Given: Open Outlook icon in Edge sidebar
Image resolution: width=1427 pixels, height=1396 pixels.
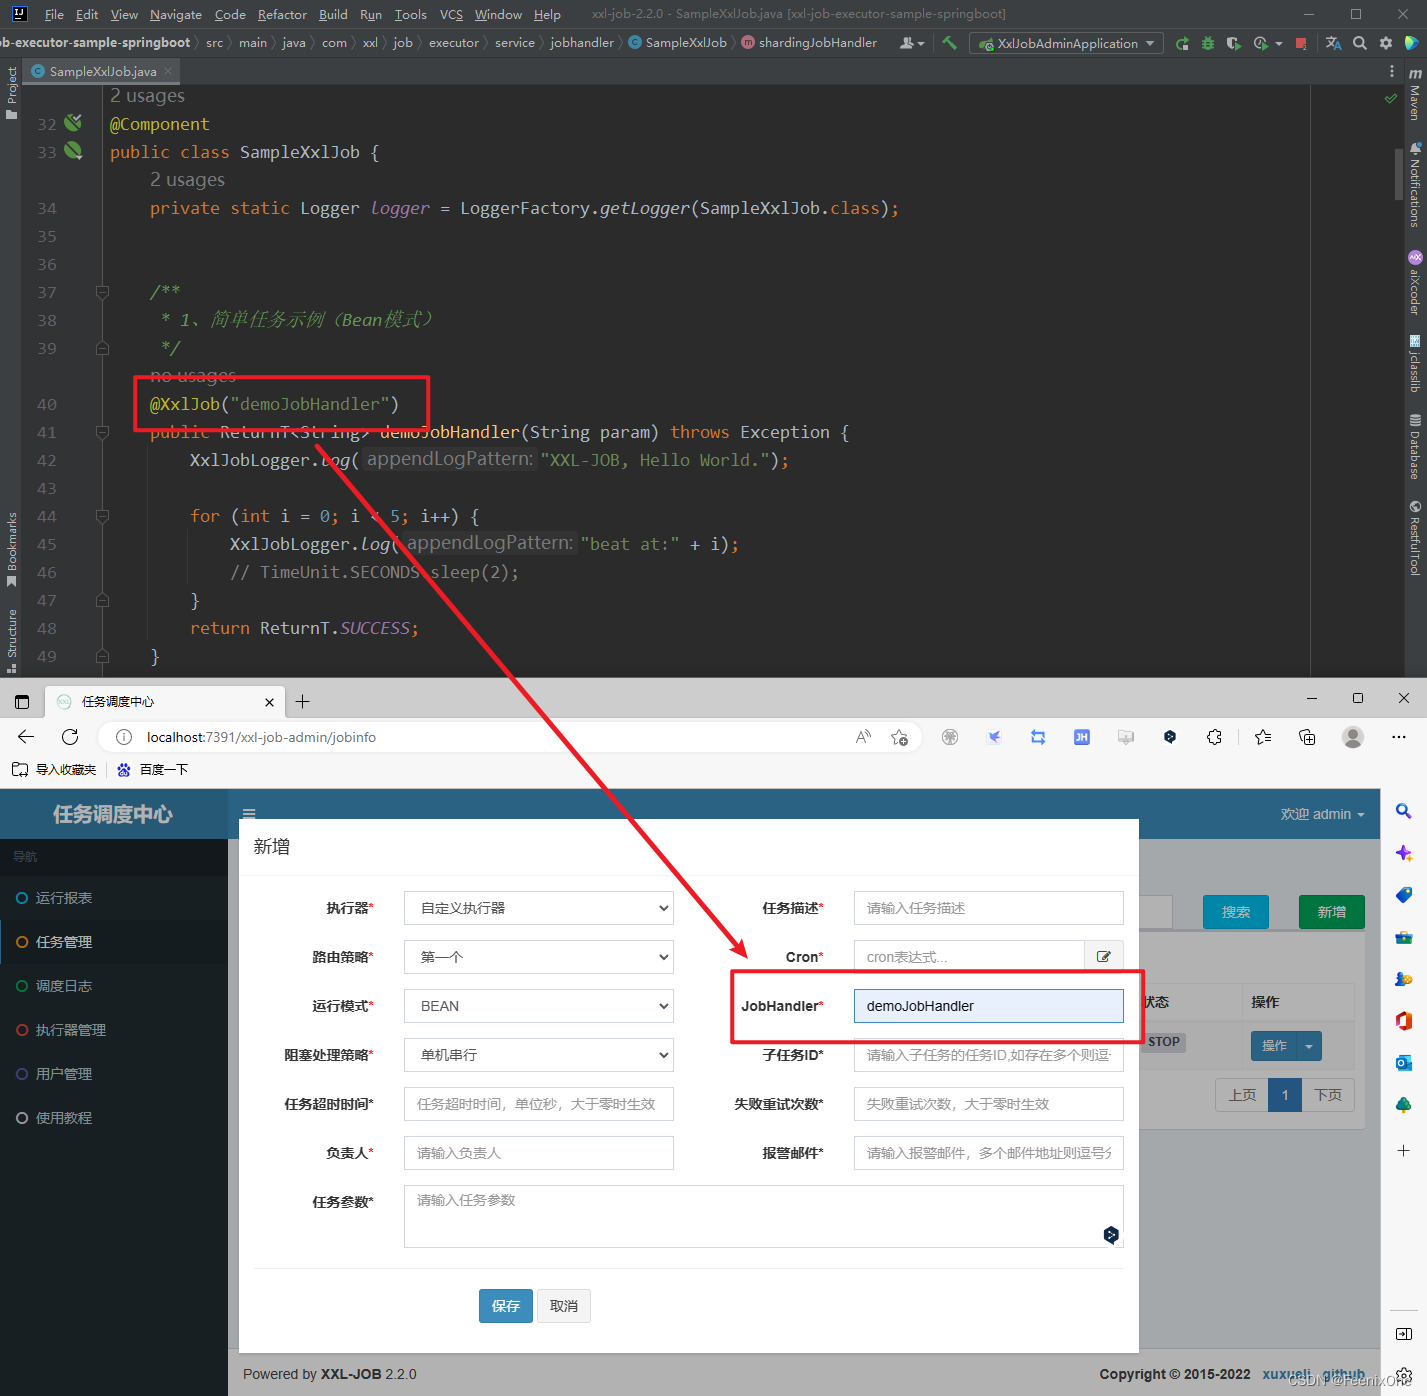Looking at the screenshot, I should 1404,1063.
